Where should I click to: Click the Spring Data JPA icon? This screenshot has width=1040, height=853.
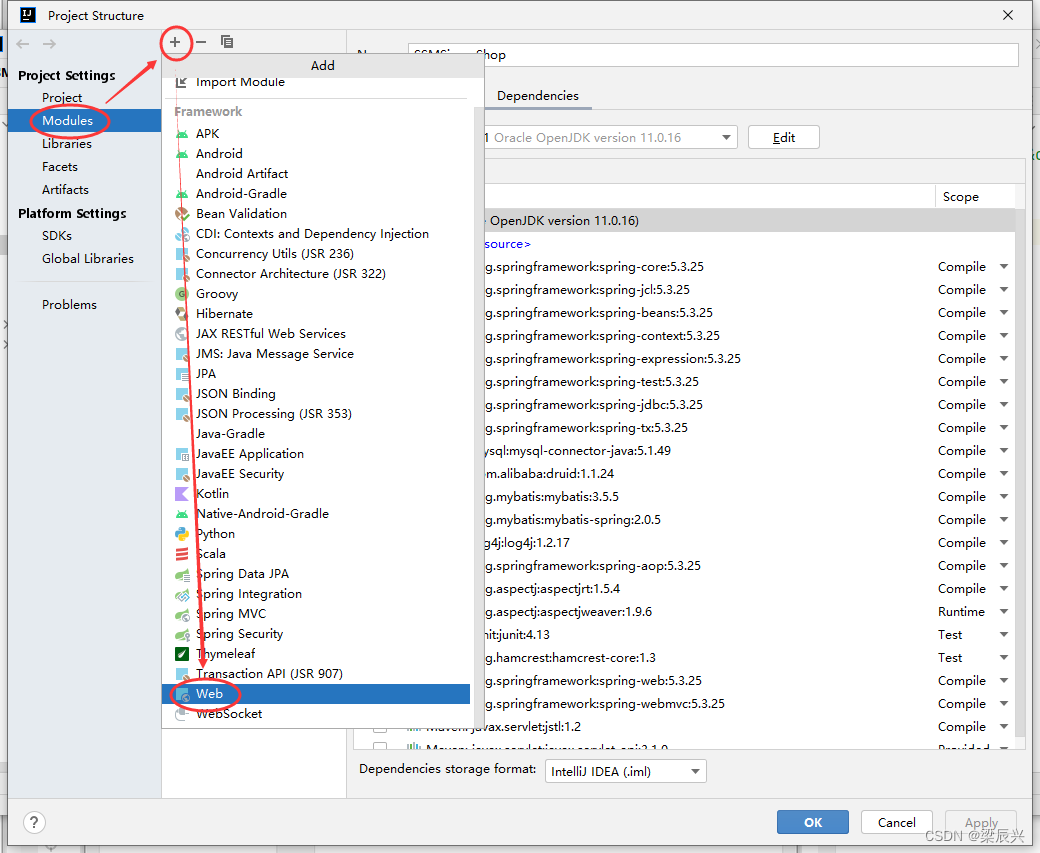(x=182, y=574)
